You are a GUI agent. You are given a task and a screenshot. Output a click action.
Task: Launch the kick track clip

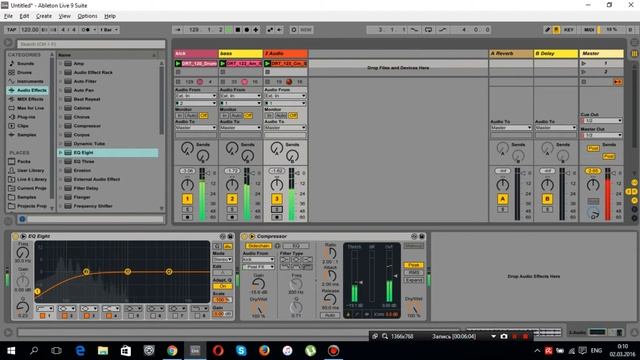point(178,64)
